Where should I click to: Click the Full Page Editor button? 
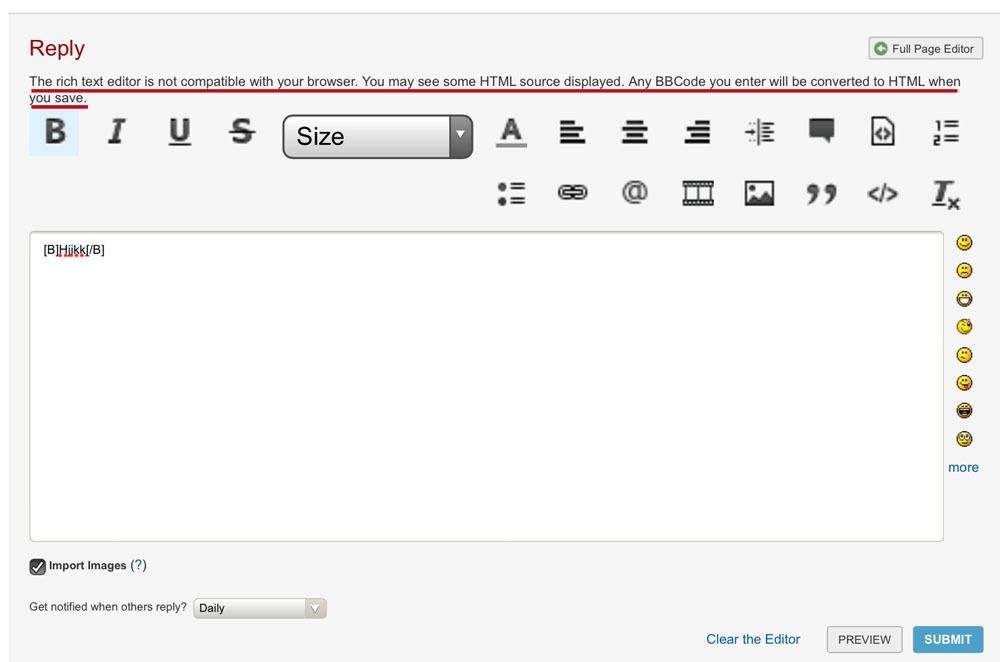coord(925,48)
